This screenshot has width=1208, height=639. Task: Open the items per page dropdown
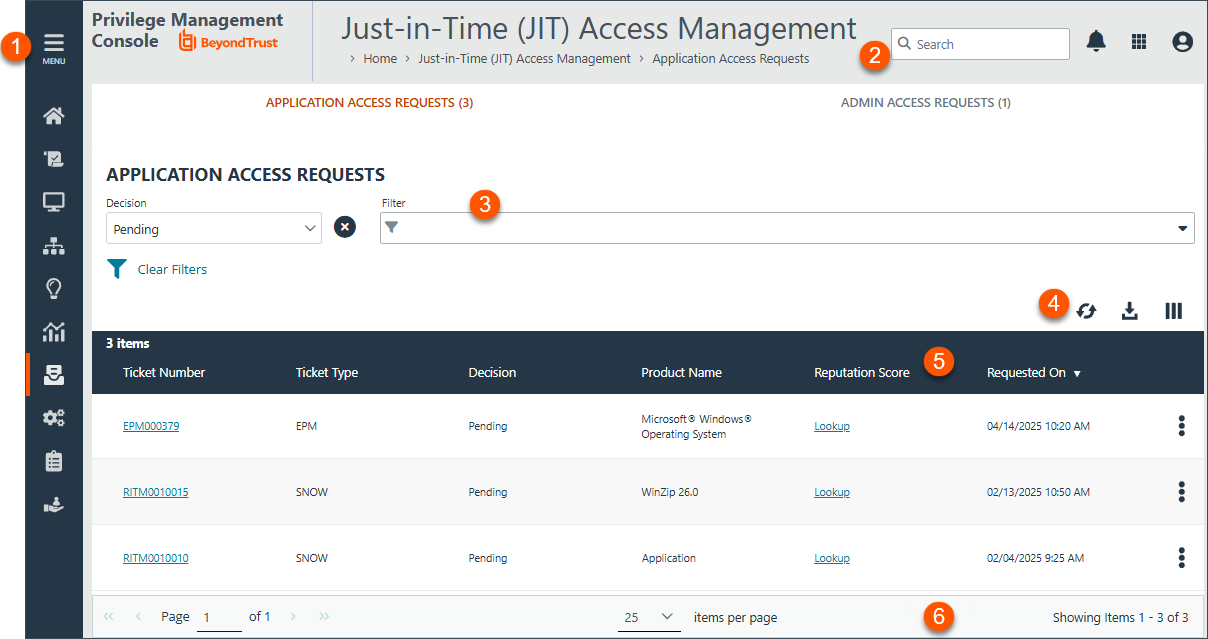click(649, 617)
